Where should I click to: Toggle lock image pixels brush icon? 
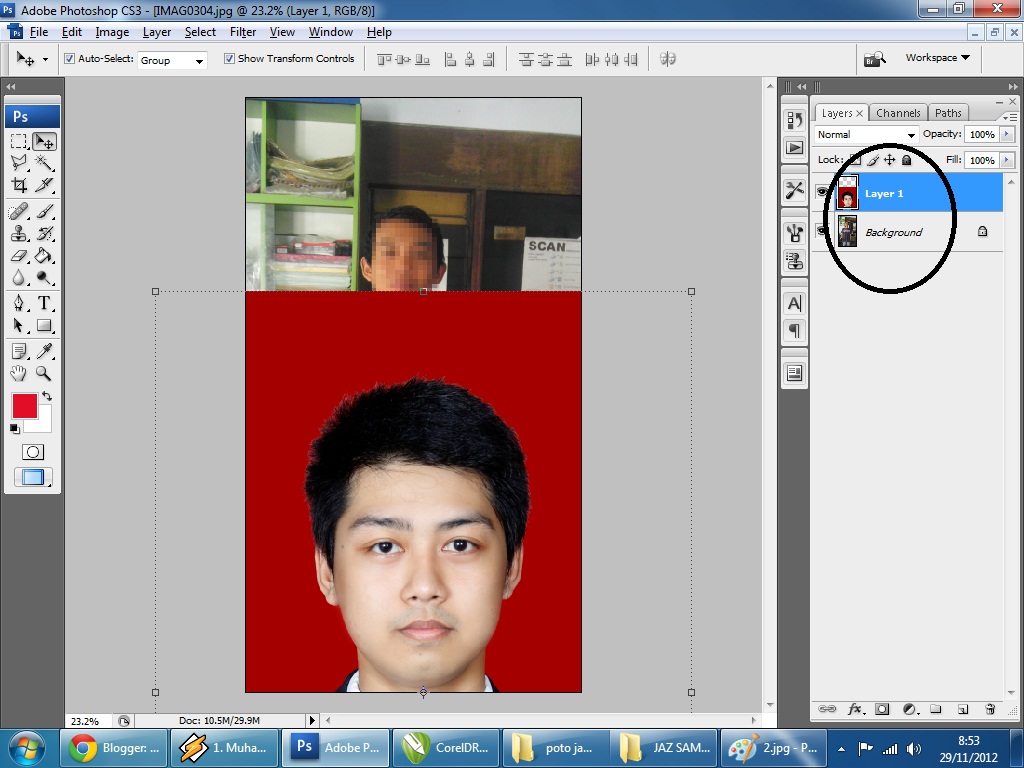pyautogui.click(x=873, y=160)
